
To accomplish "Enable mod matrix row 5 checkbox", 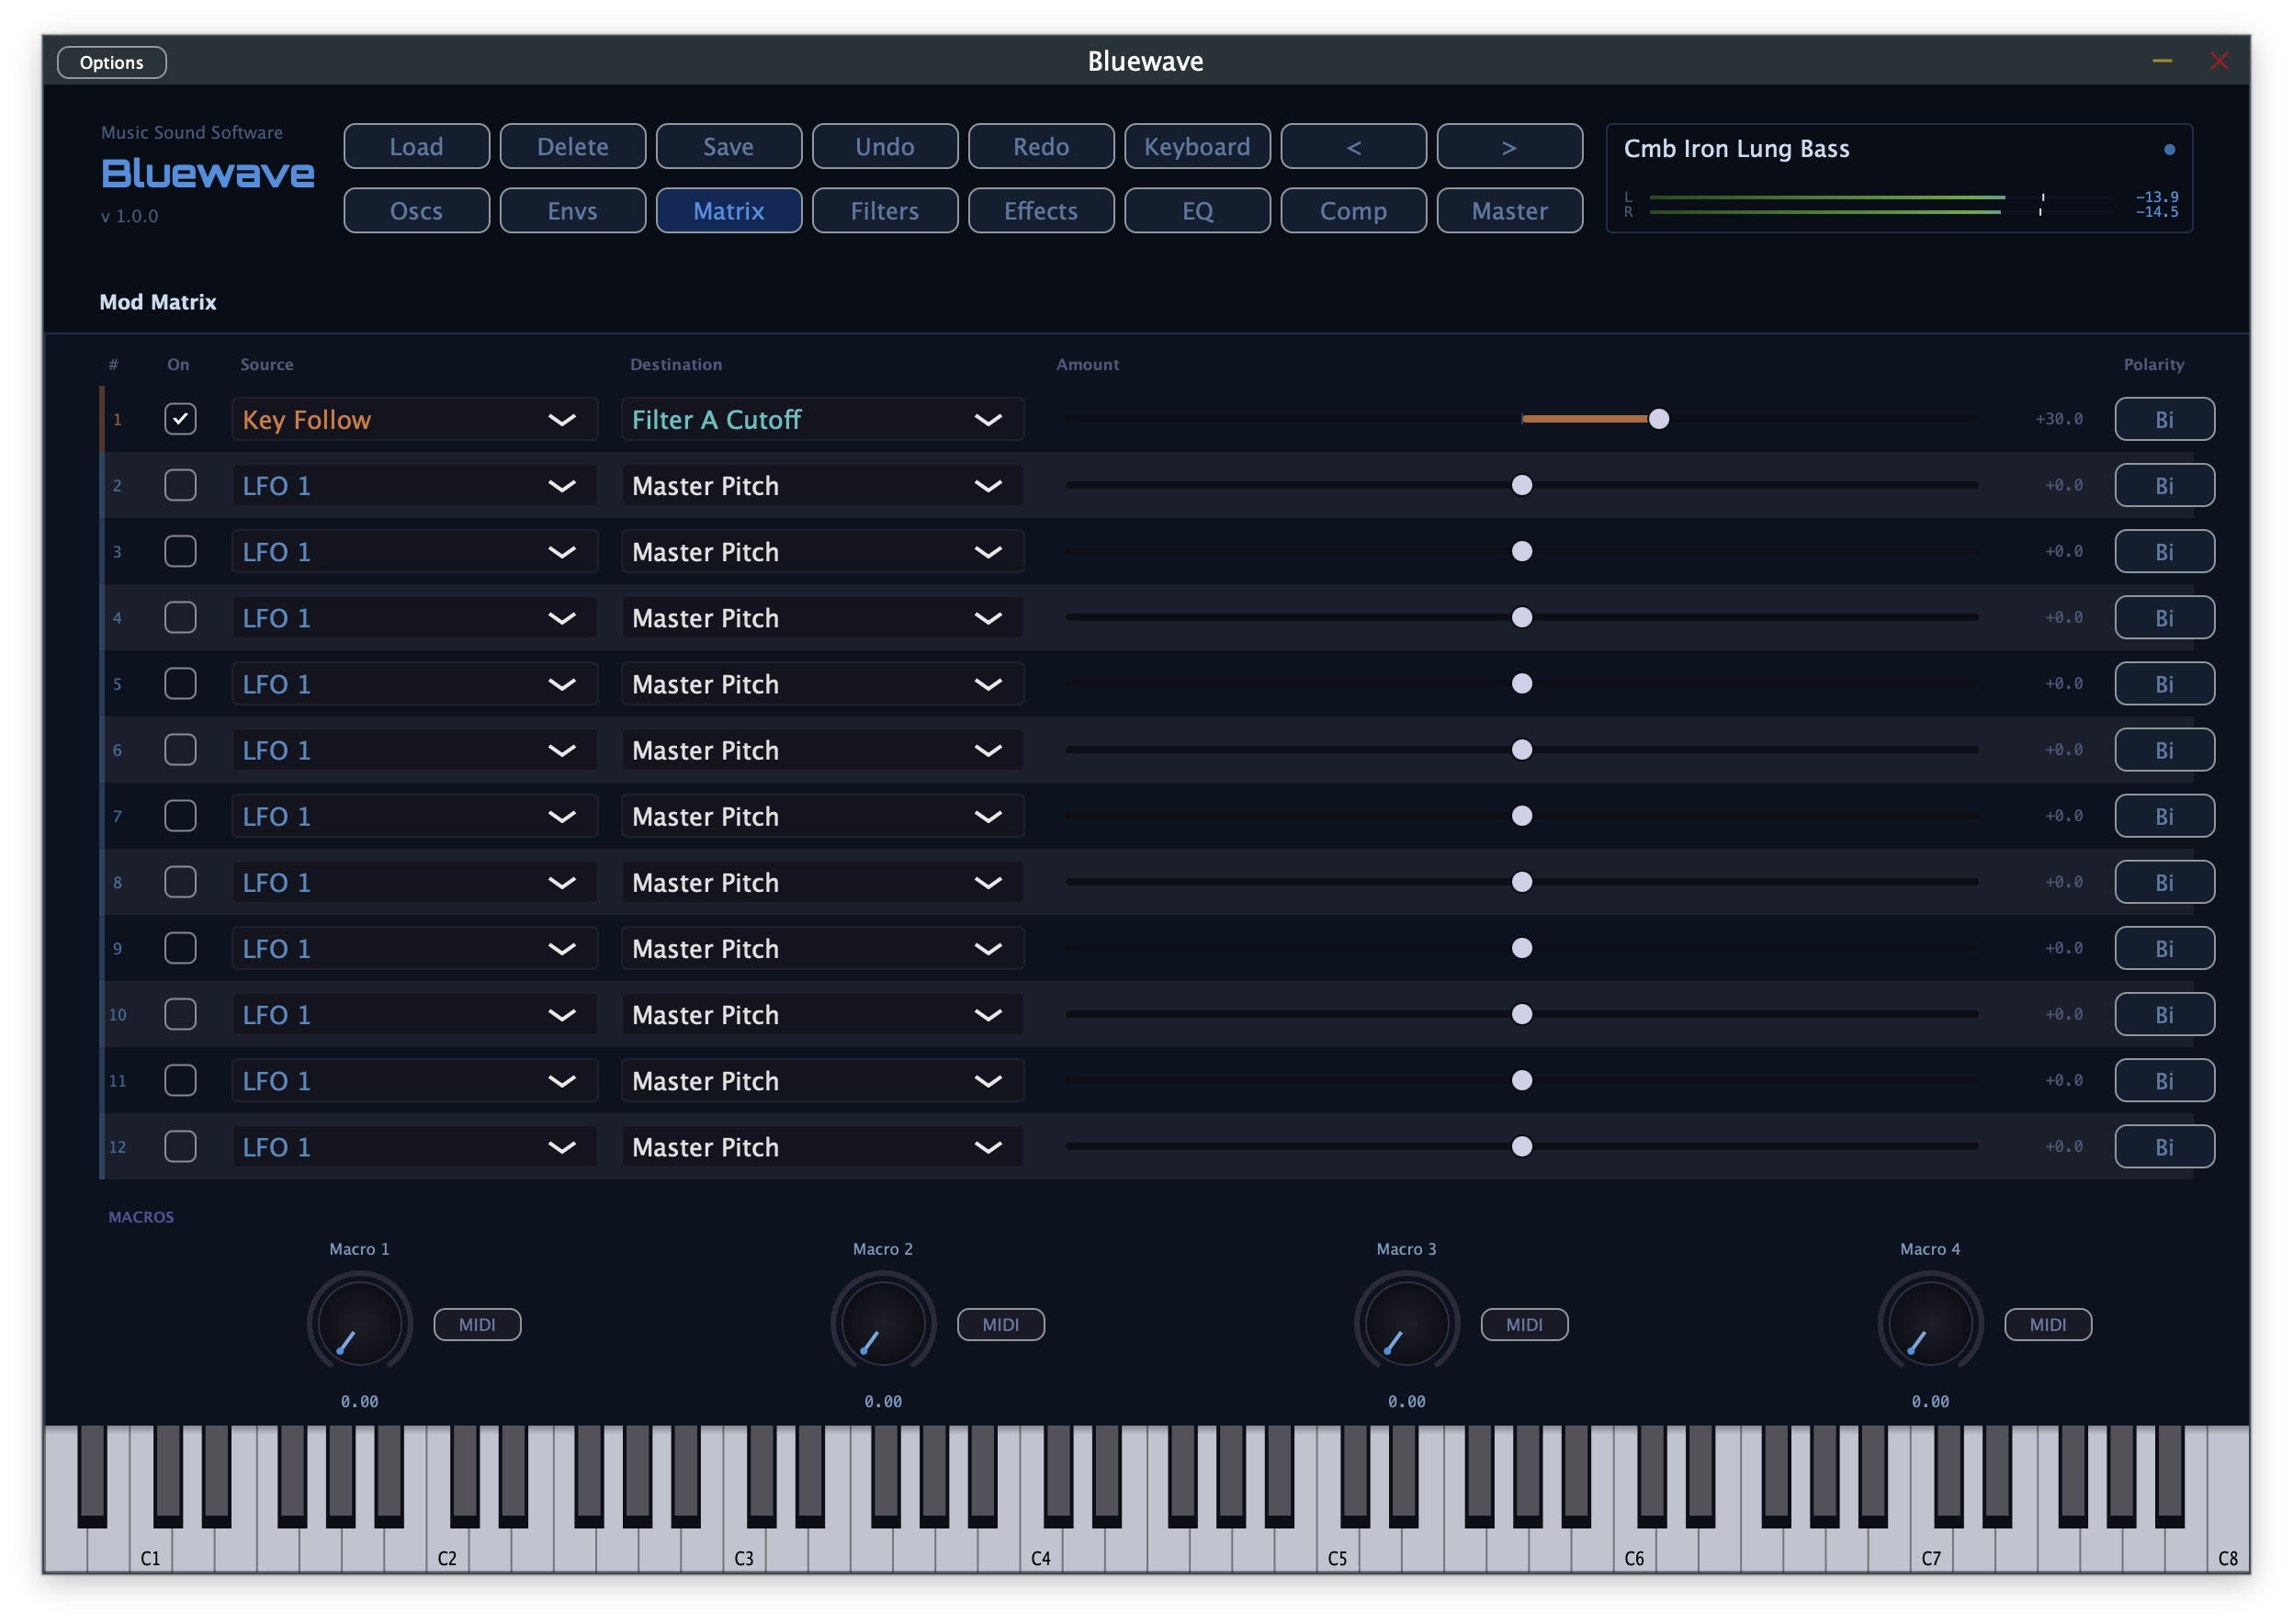I will [x=180, y=683].
